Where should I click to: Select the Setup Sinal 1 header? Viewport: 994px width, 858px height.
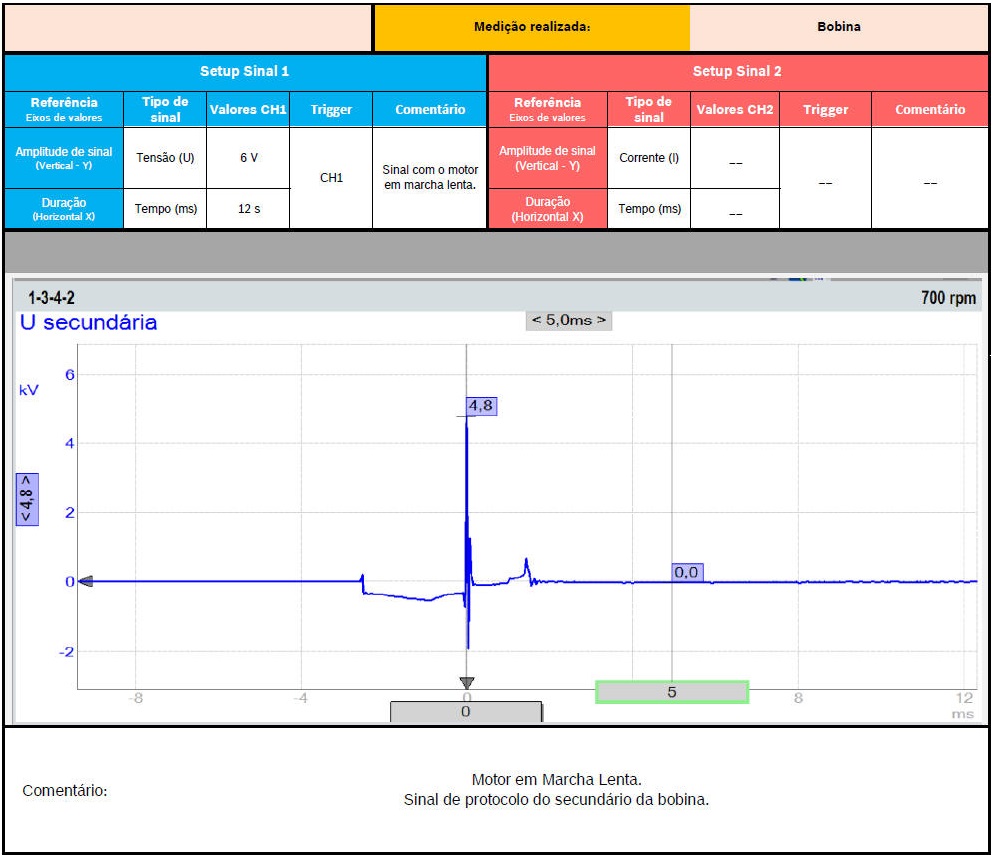tap(245, 71)
